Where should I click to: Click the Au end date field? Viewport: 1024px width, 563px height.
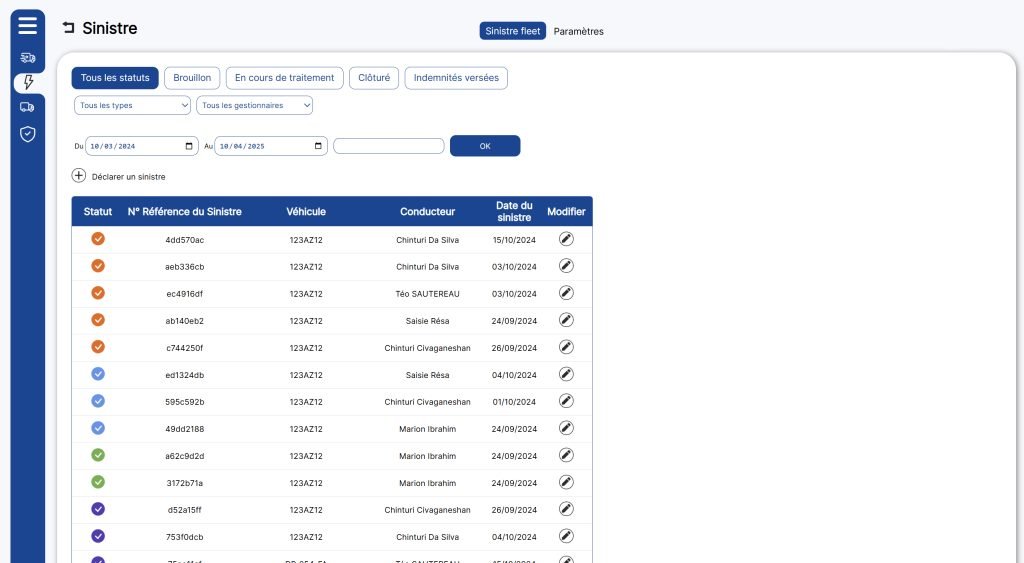point(271,146)
